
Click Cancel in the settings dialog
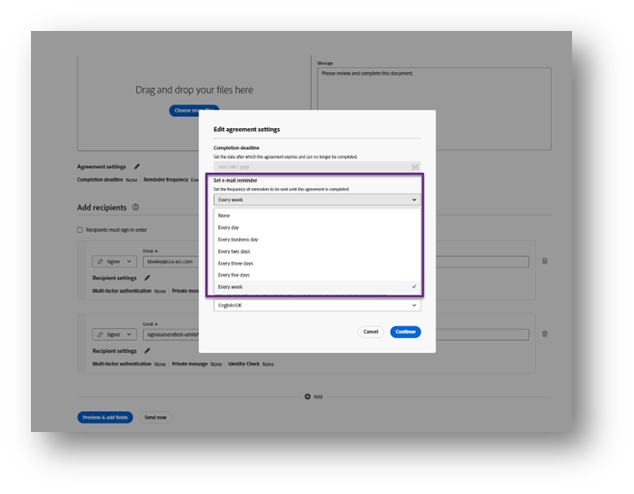(x=370, y=331)
